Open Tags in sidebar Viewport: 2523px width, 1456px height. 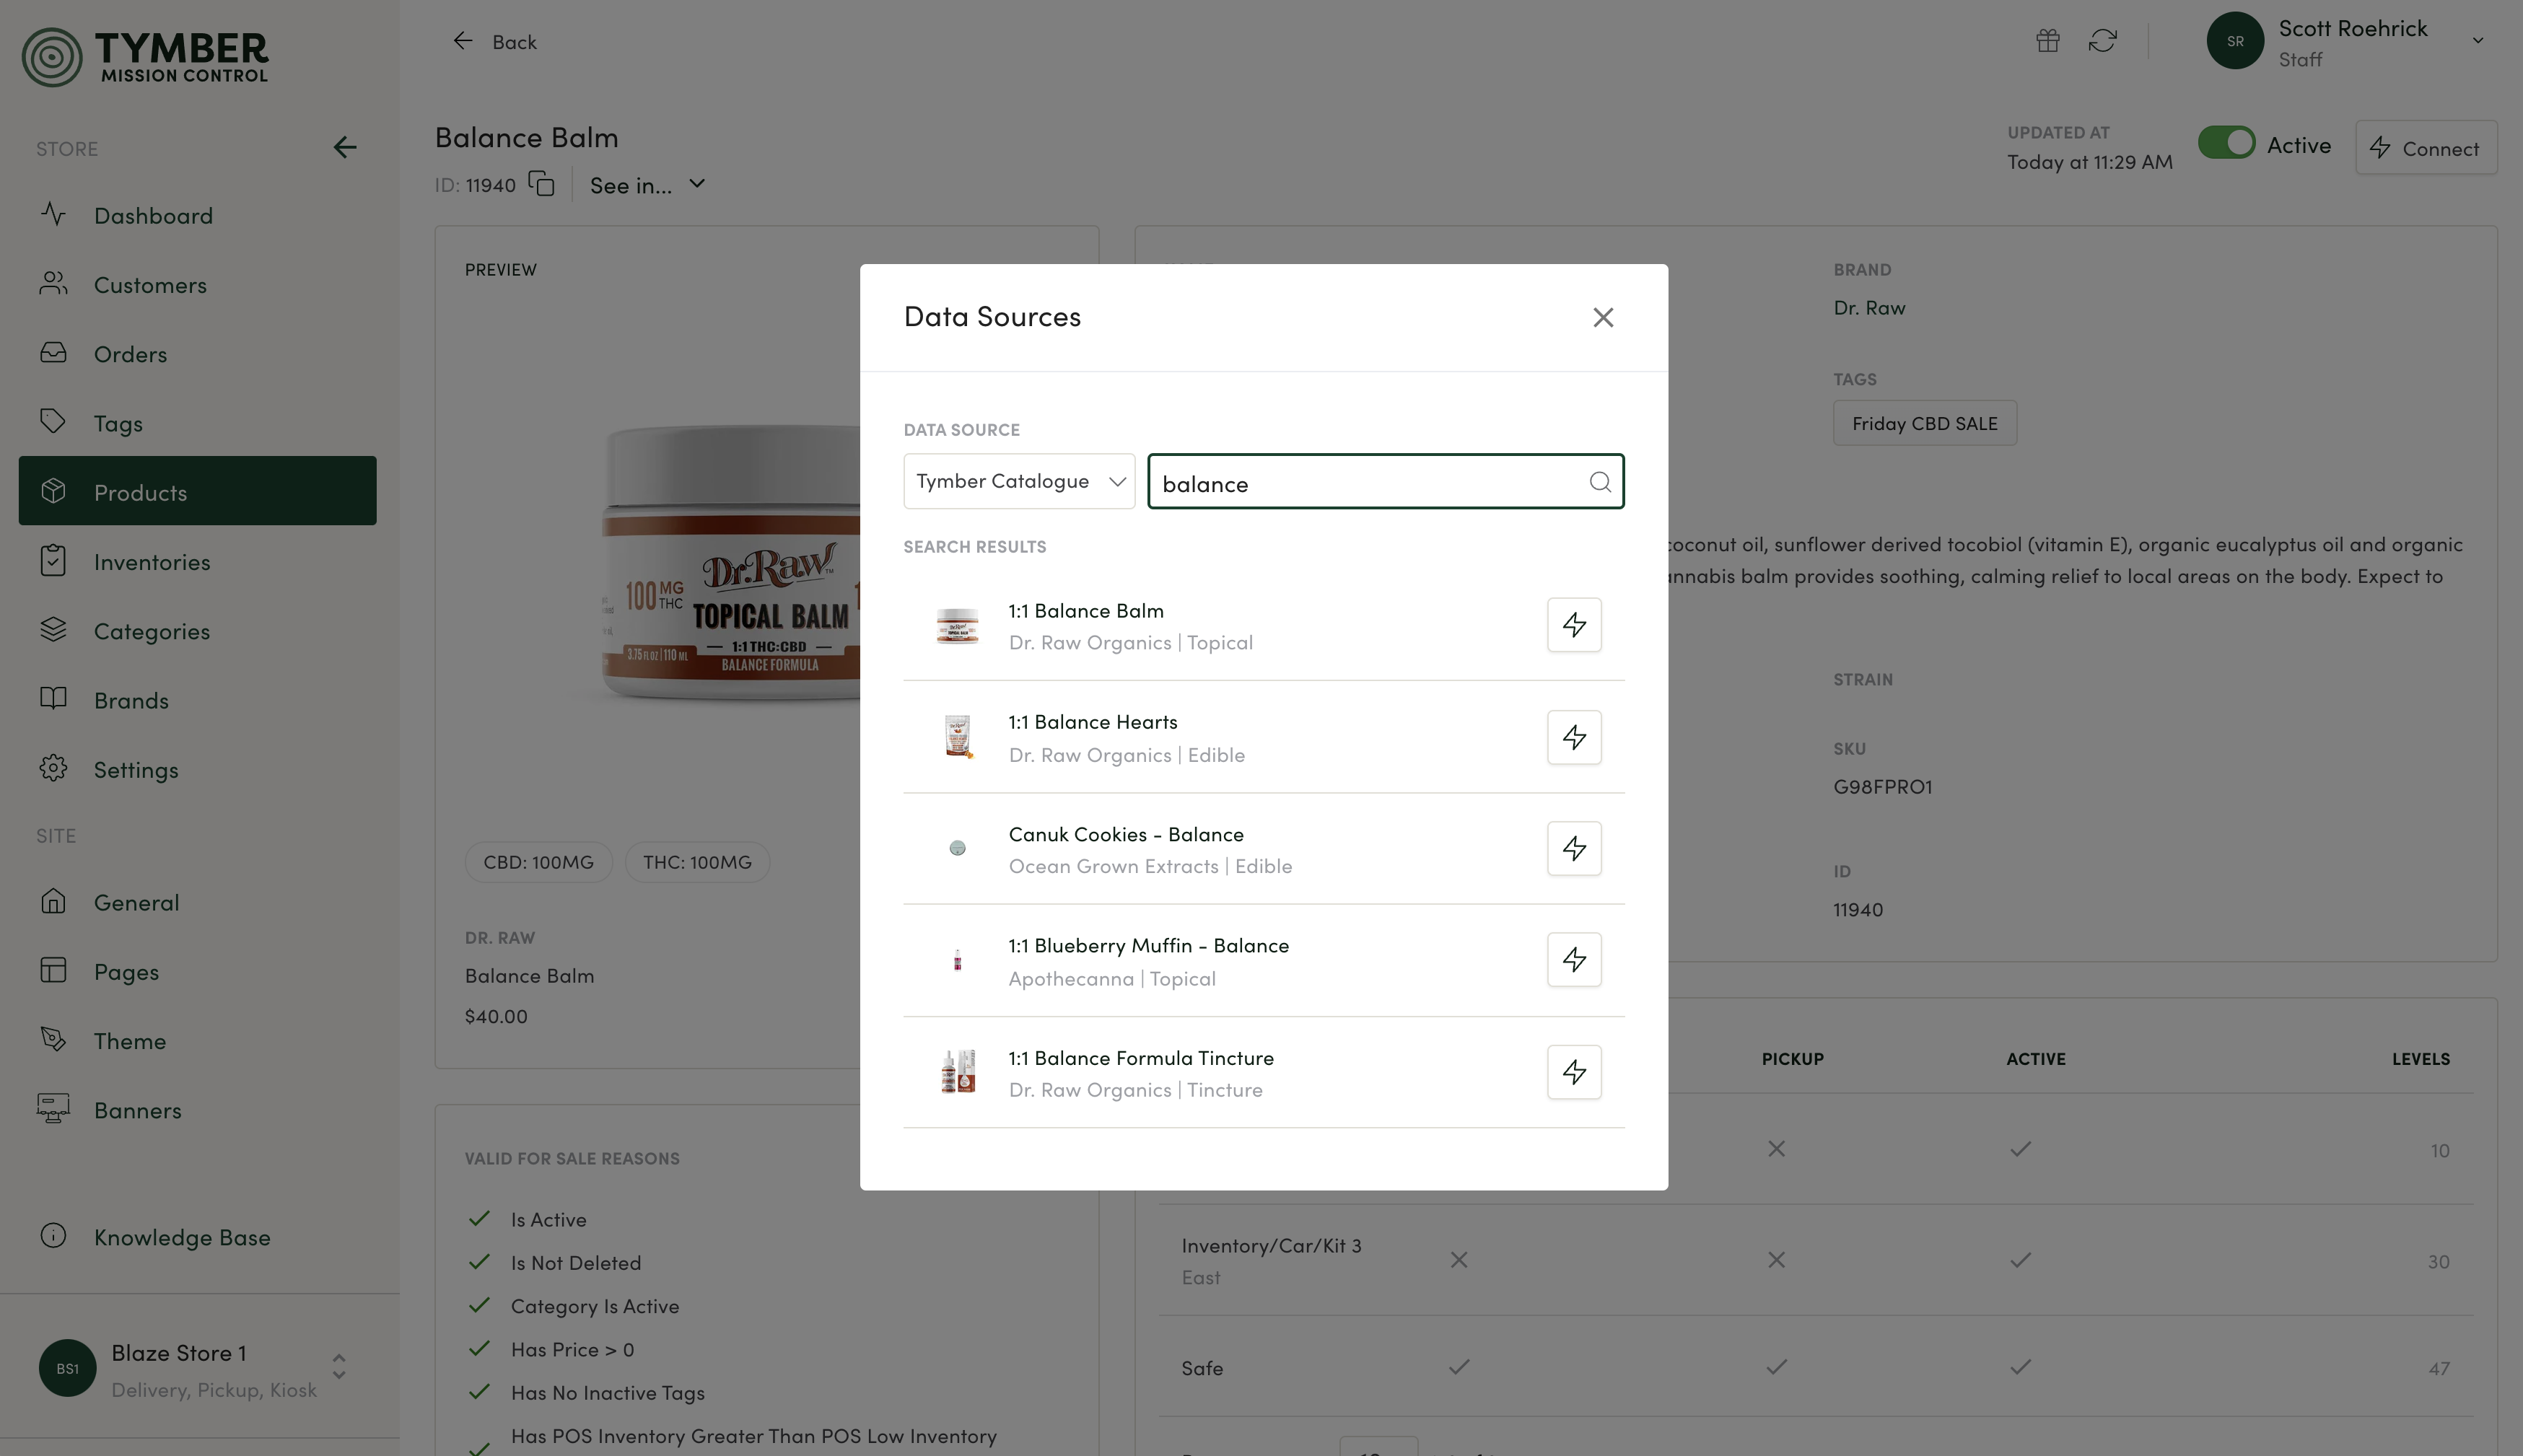[197, 422]
